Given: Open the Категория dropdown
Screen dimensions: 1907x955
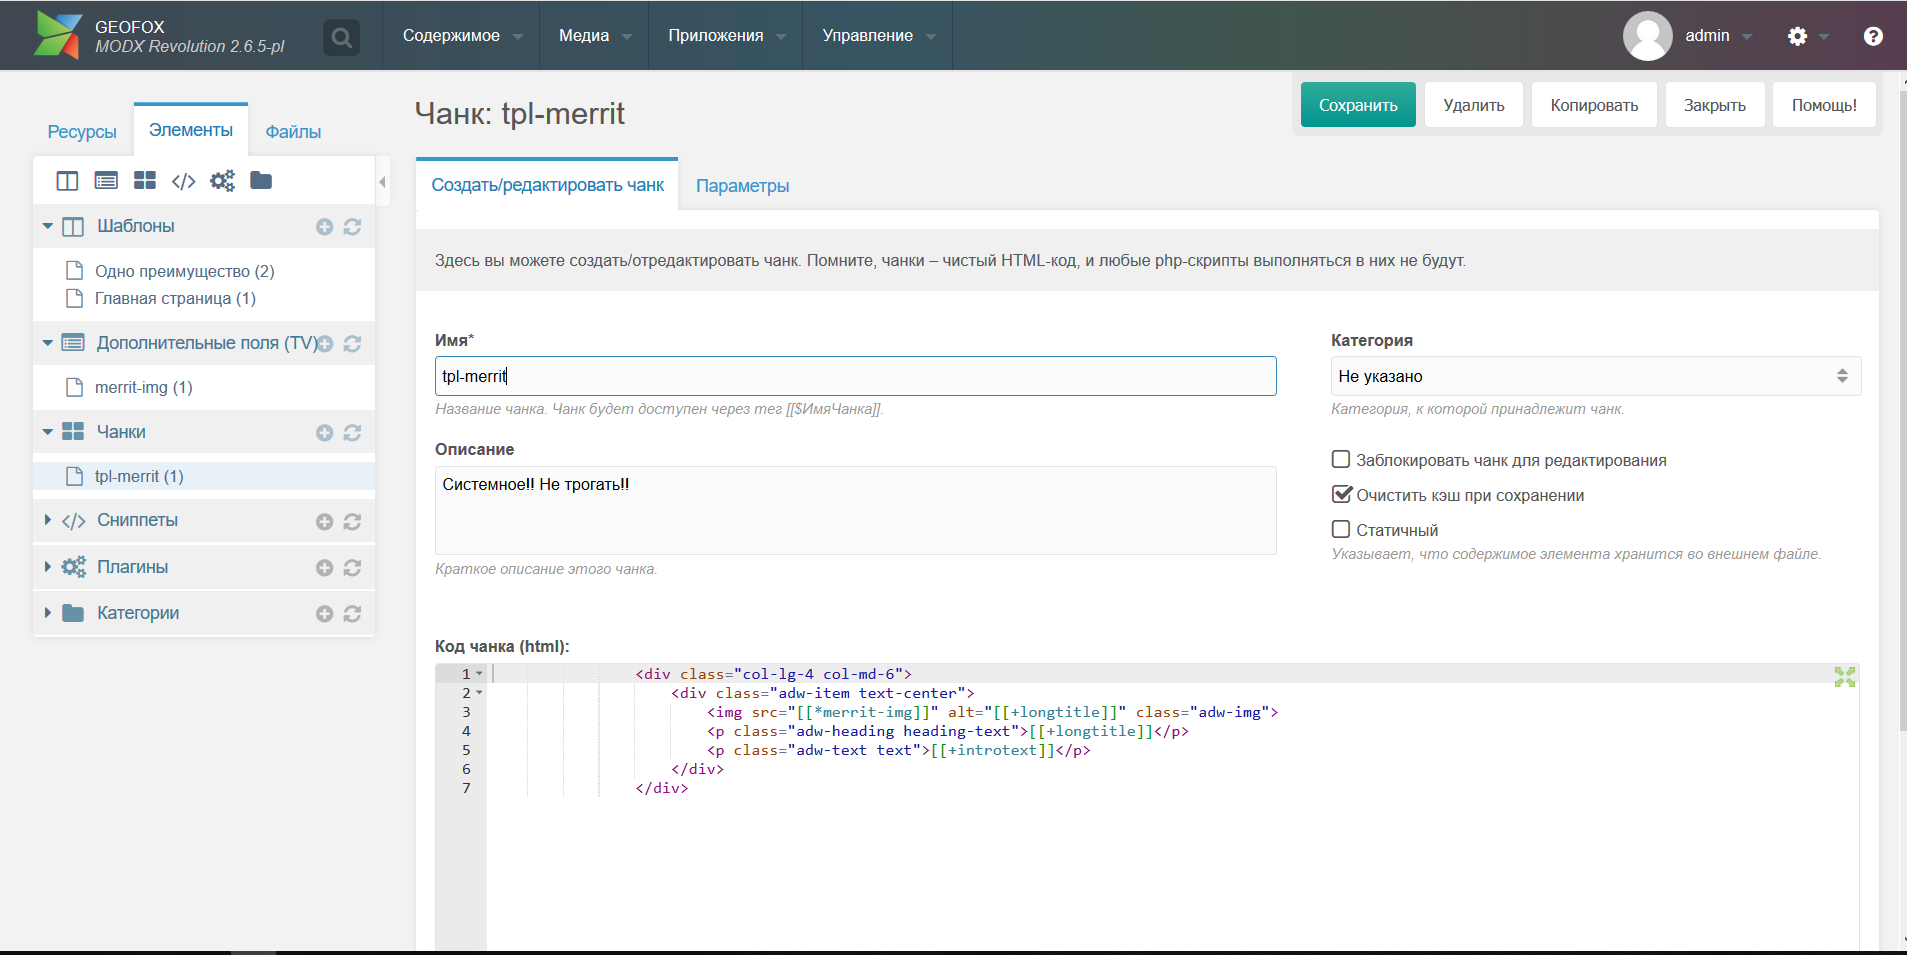Looking at the screenshot, I should [1596, 376].
